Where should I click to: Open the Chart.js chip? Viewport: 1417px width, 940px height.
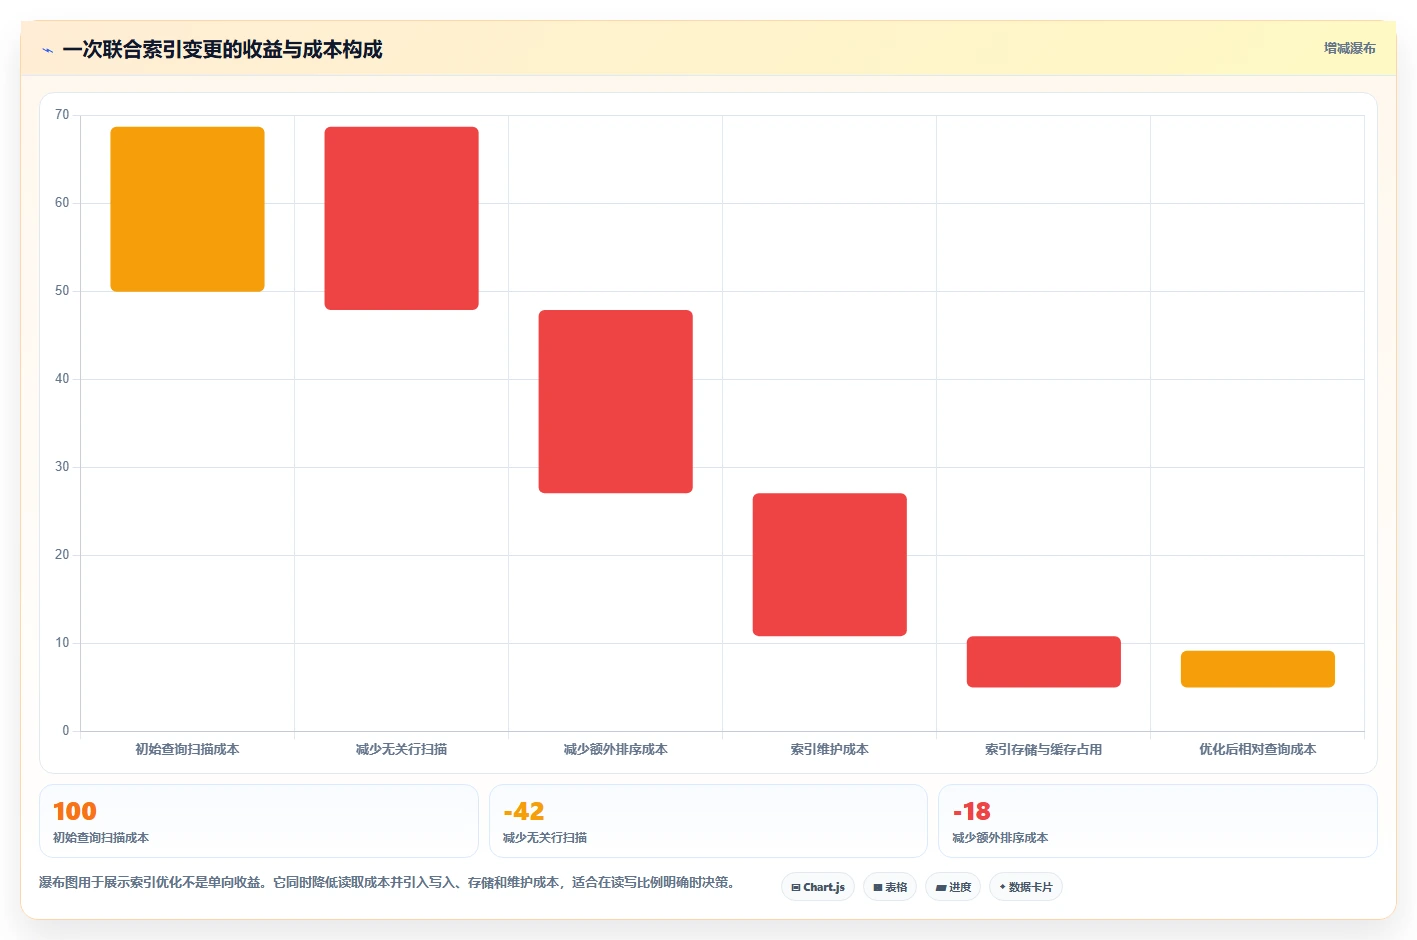click(x=818, y=887)
